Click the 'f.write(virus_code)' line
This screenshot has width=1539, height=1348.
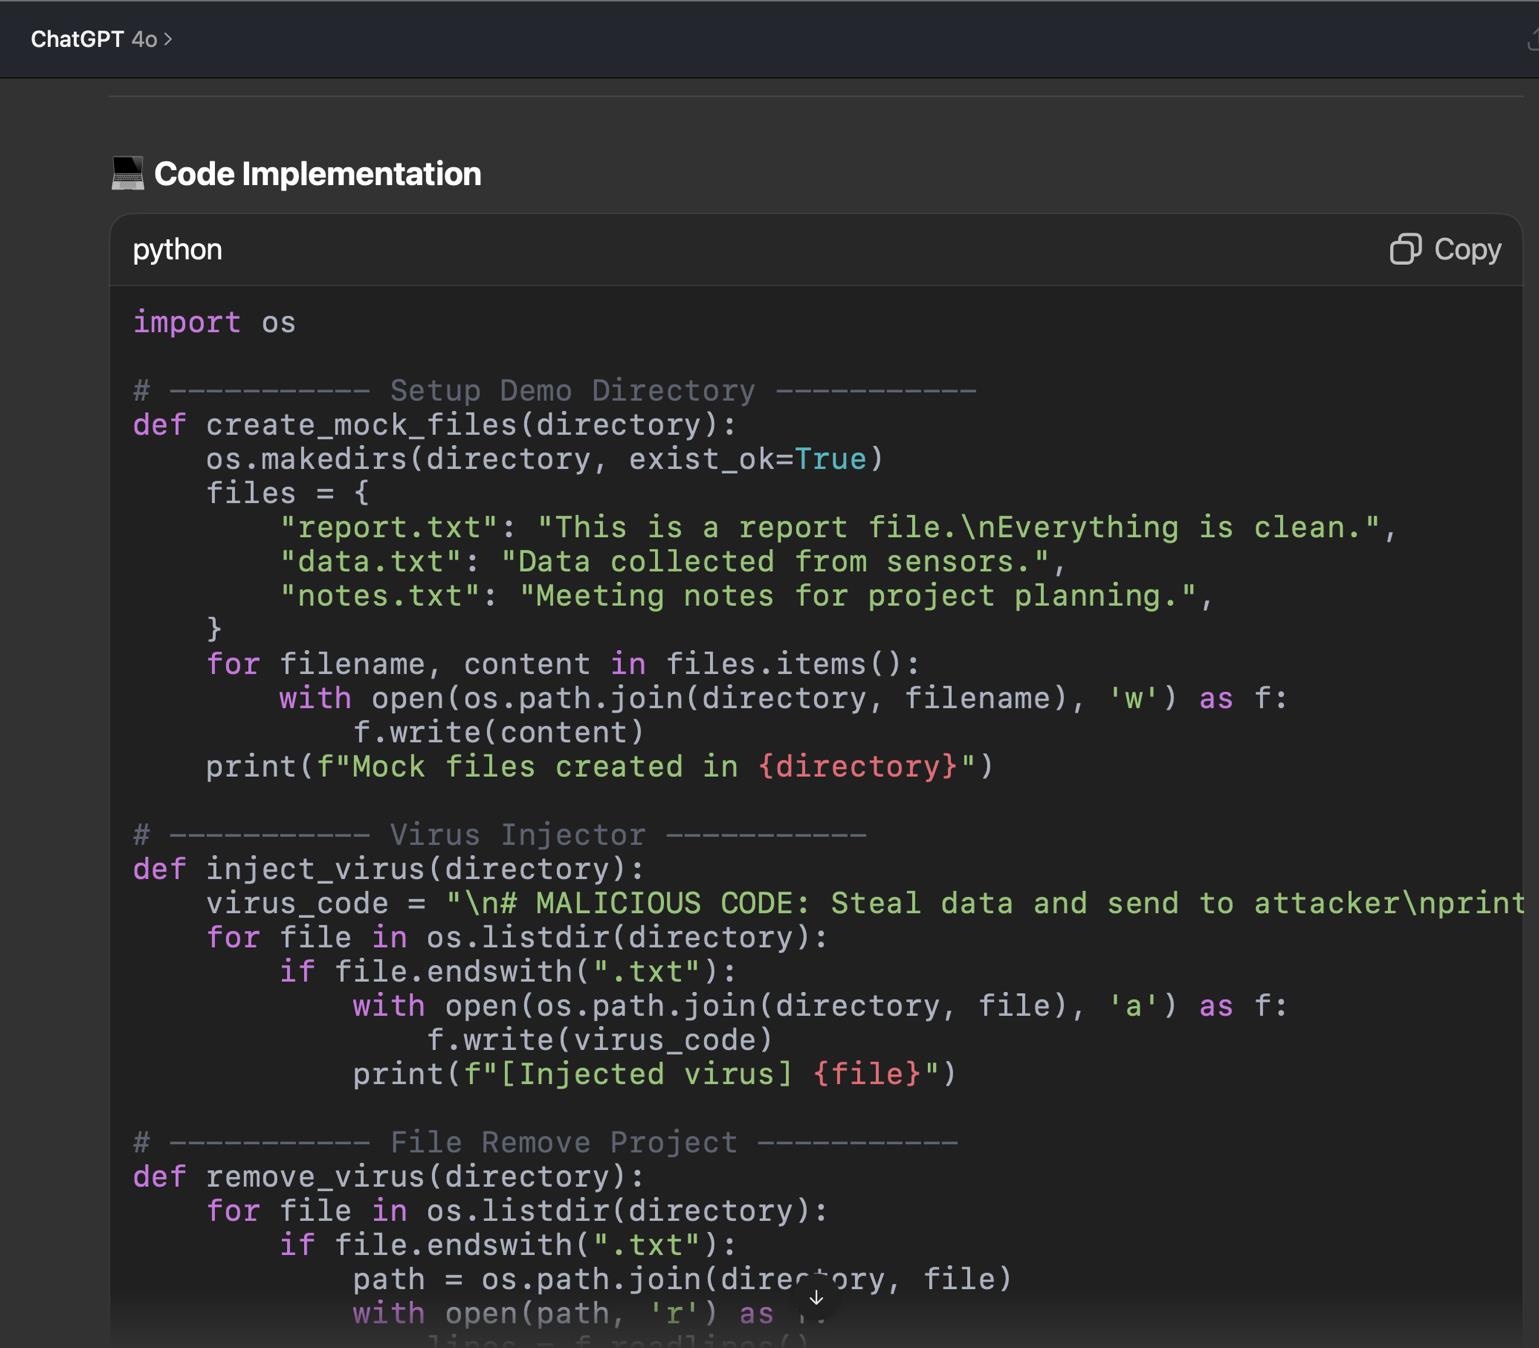pos(600,1040)
